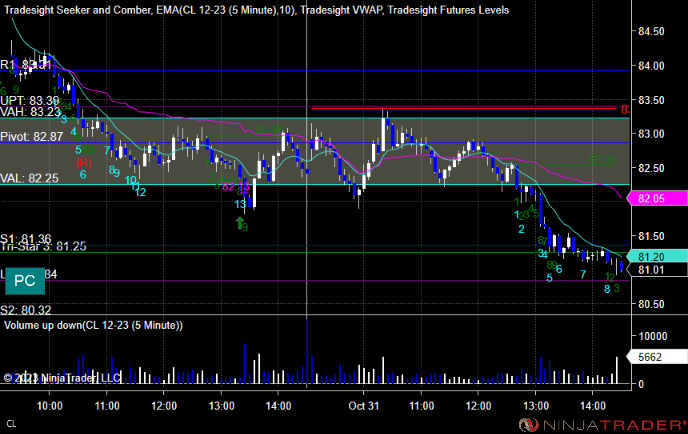Click the 81.01 last price marker
The height and width of the screenshot is (434, 688).
click(657, 269)
